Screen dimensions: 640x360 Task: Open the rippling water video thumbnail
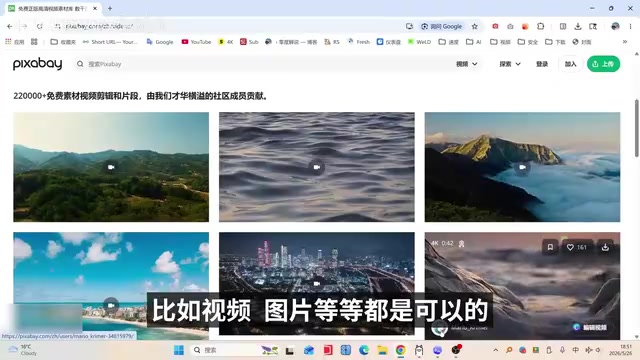[317, 167]
